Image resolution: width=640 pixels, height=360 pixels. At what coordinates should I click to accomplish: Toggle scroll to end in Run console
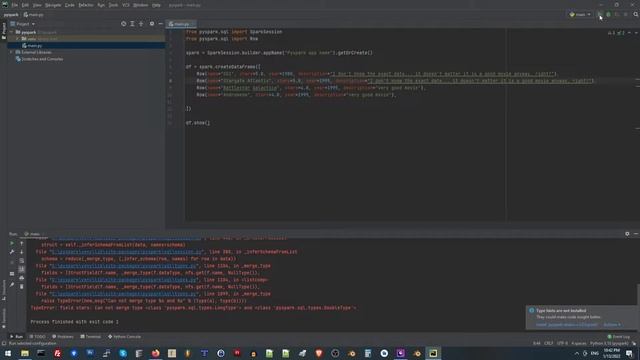pyautogui.click(x=22, y=269)
